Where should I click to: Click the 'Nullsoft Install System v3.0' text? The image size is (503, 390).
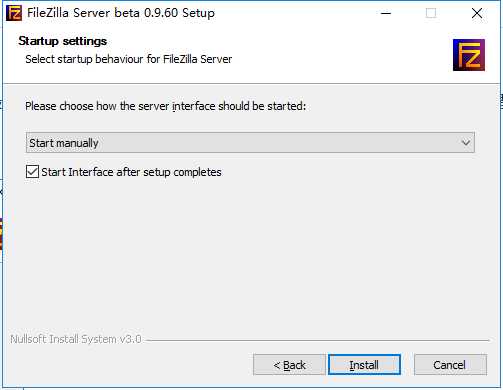pos(76,339)
